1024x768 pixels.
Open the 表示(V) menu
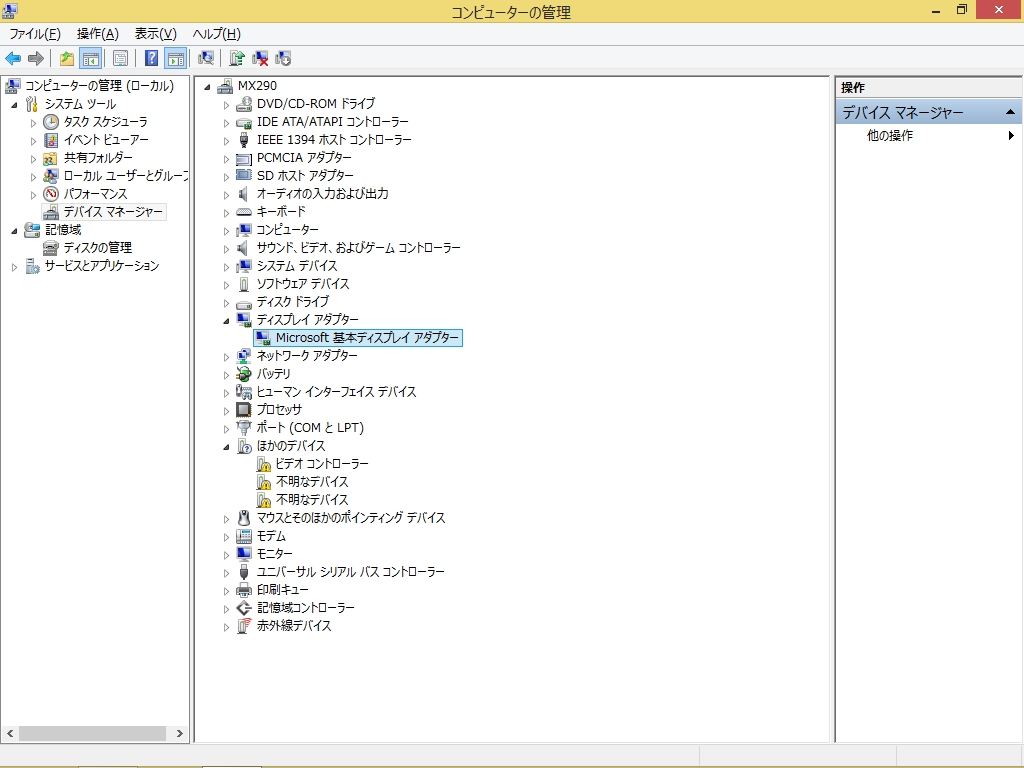(x=155, y=34)
